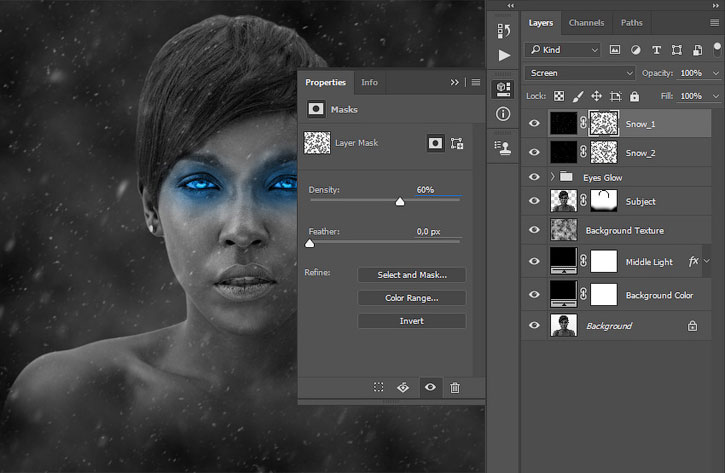Viewport: 725px width, 473px height.
Task: Filter layers by smart objects icon
Action: pos(697,50)
